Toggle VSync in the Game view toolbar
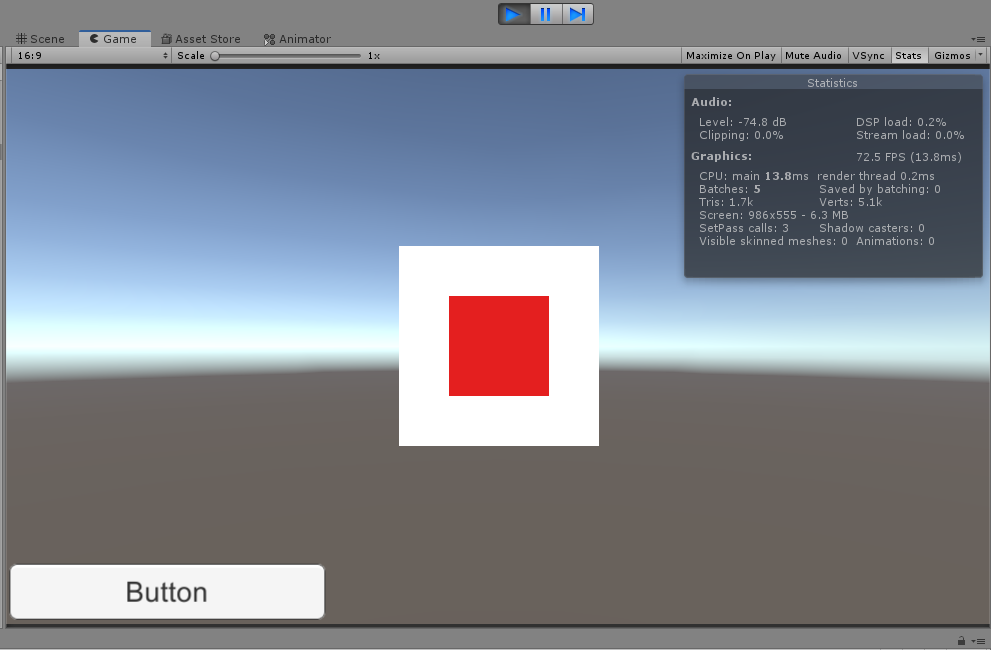The width and height of the screenshot is (991, 650). click(x=868, y=56)
